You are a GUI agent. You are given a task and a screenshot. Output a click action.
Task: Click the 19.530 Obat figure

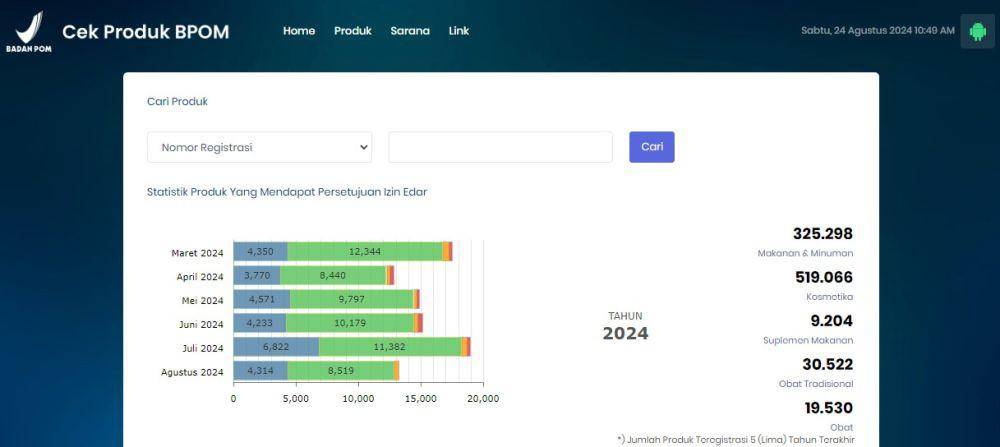point(828,407)
